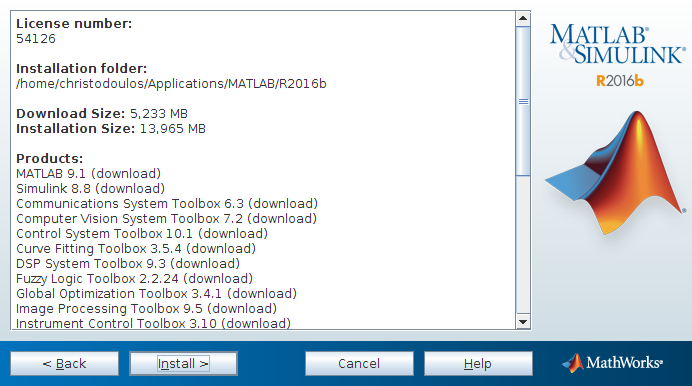Open installer Help

pyautogui.click(x=478, y=364)
